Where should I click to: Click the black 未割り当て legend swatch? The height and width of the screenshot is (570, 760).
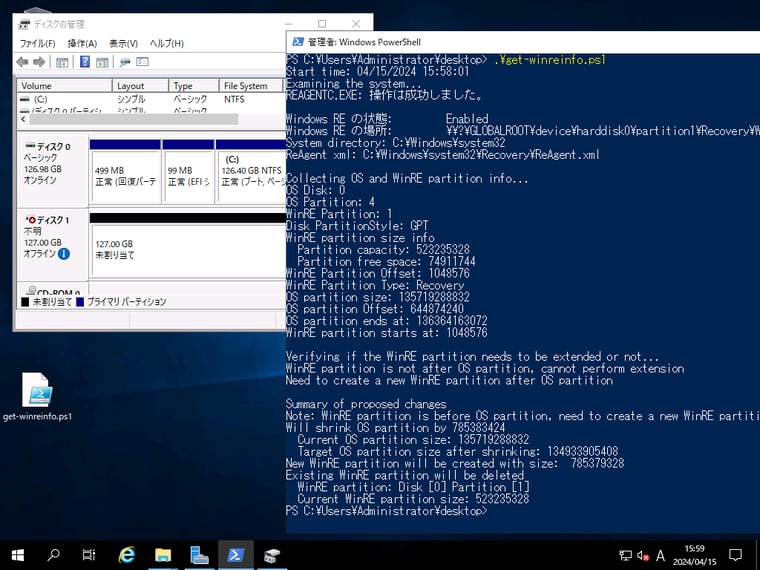pos(25,302)
